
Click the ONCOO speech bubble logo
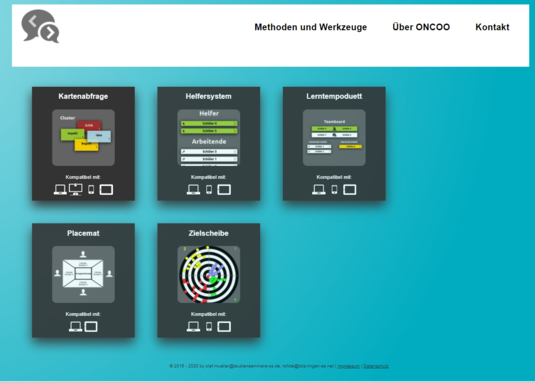point(40,26)
